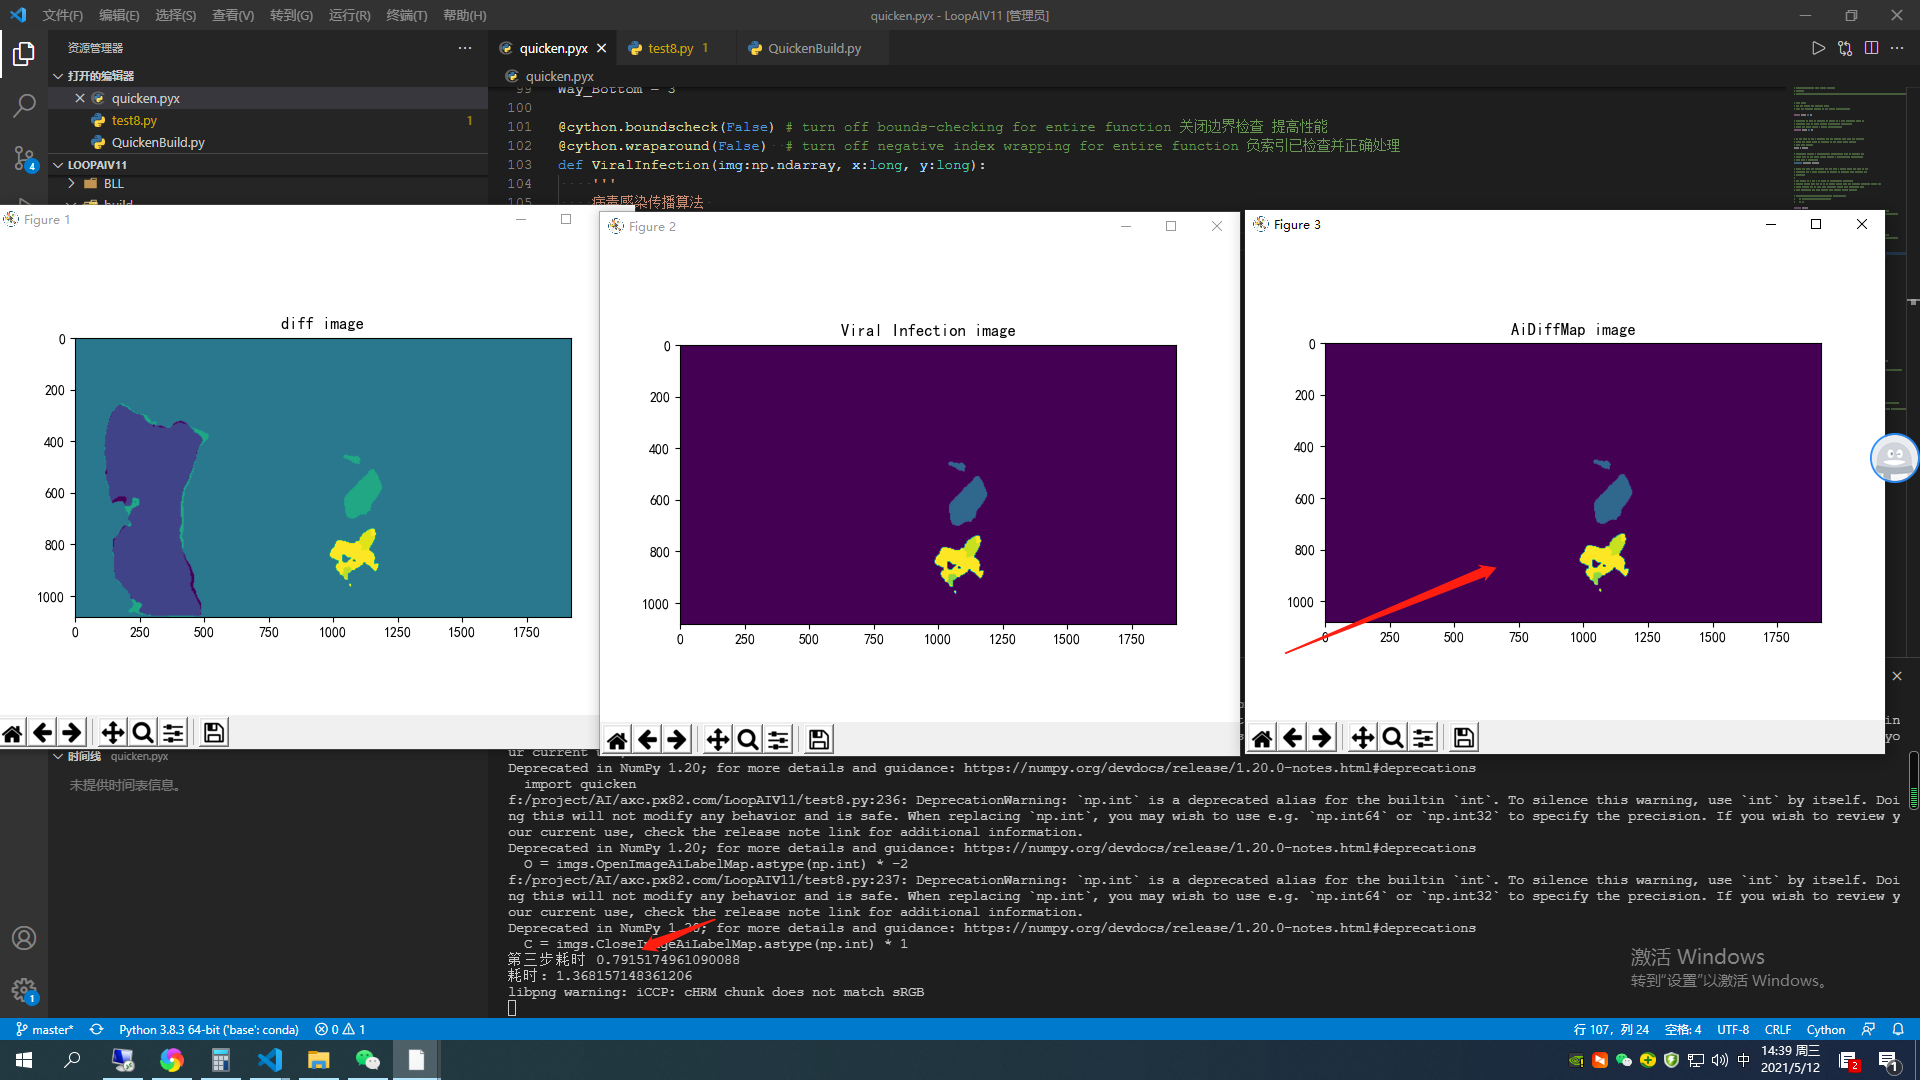Activate Pan tool in Figure 1 toolbar

[113, 733]
